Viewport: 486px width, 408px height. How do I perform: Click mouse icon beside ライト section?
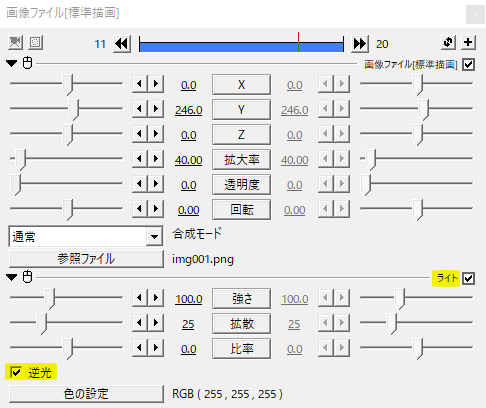point(27,277)
